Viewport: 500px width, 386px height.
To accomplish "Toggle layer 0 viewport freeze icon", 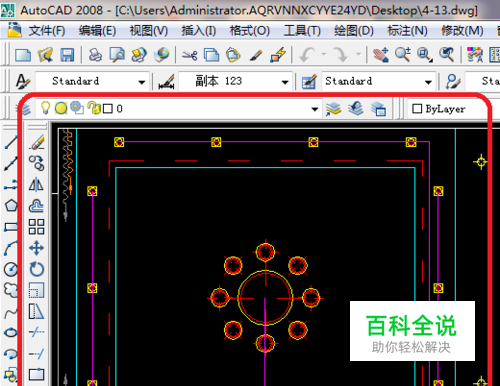I will [x=77, y=108].
